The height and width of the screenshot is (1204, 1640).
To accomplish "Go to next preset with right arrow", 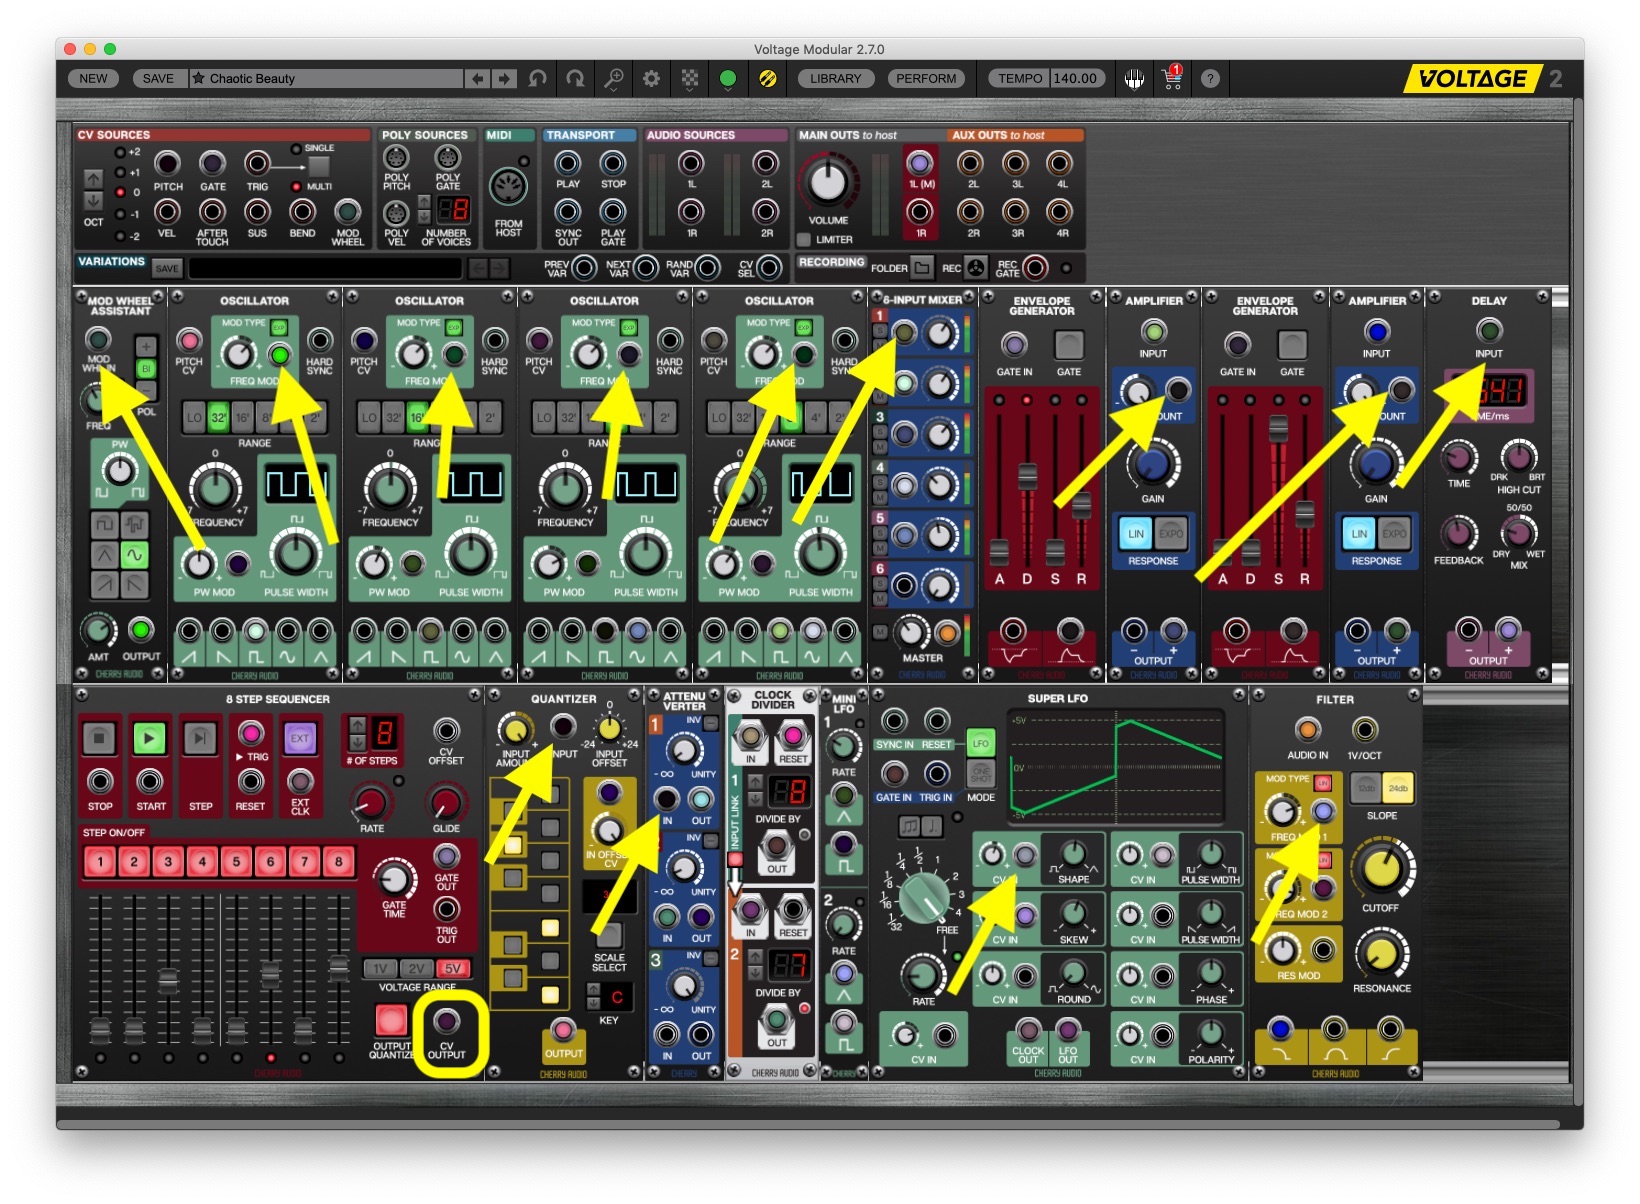I will tap(505, 78).
